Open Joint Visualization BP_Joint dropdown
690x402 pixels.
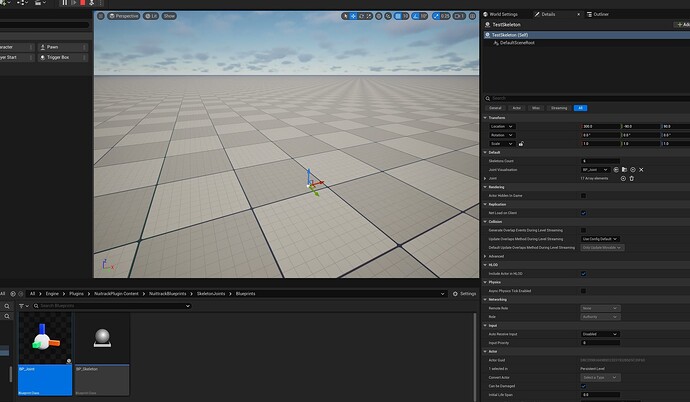point(597,170)
